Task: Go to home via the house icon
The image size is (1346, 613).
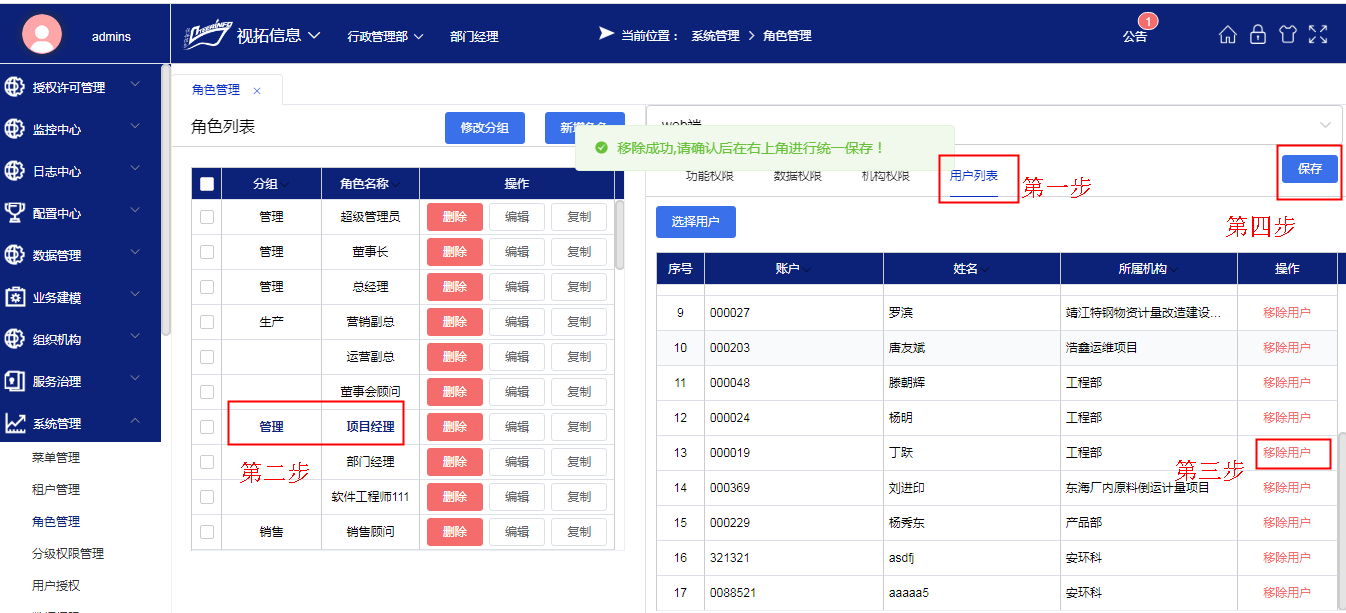Action: pos(1228,35)
